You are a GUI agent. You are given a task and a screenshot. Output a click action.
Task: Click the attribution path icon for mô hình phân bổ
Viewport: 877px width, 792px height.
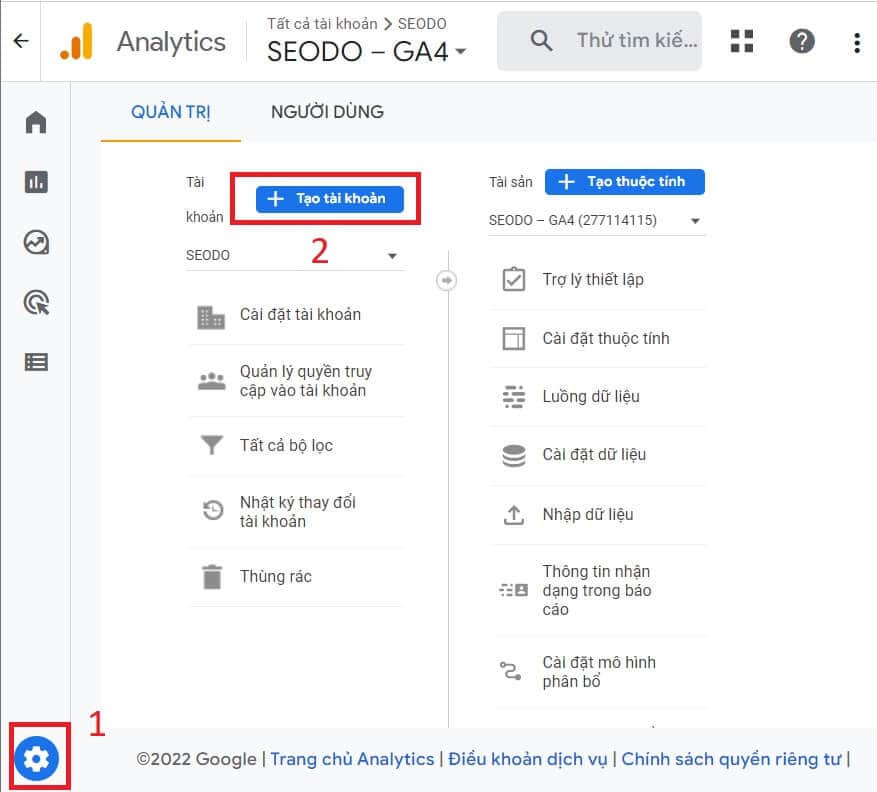(510, 671)
